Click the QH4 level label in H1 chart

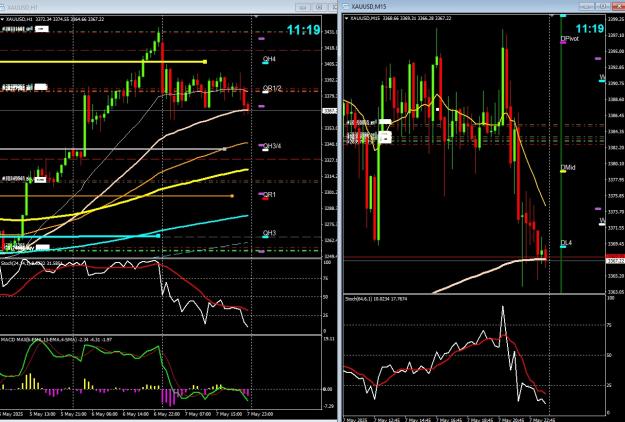point(269,59)
